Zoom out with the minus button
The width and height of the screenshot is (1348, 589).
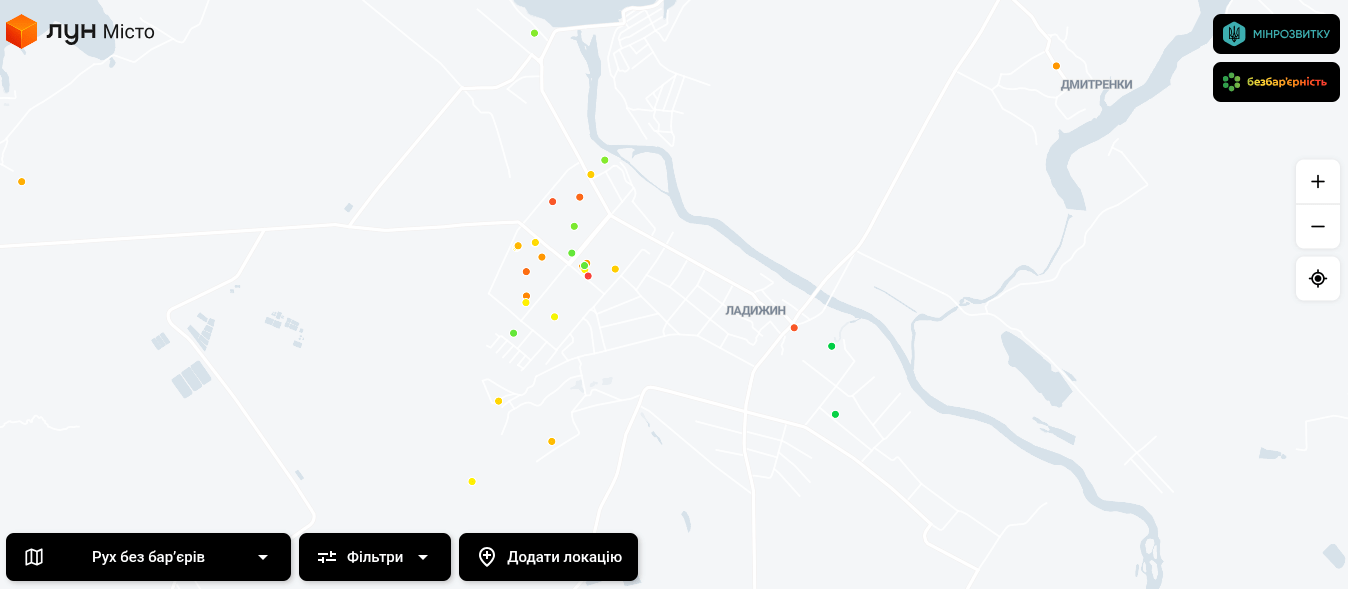tap(1318, 227)
